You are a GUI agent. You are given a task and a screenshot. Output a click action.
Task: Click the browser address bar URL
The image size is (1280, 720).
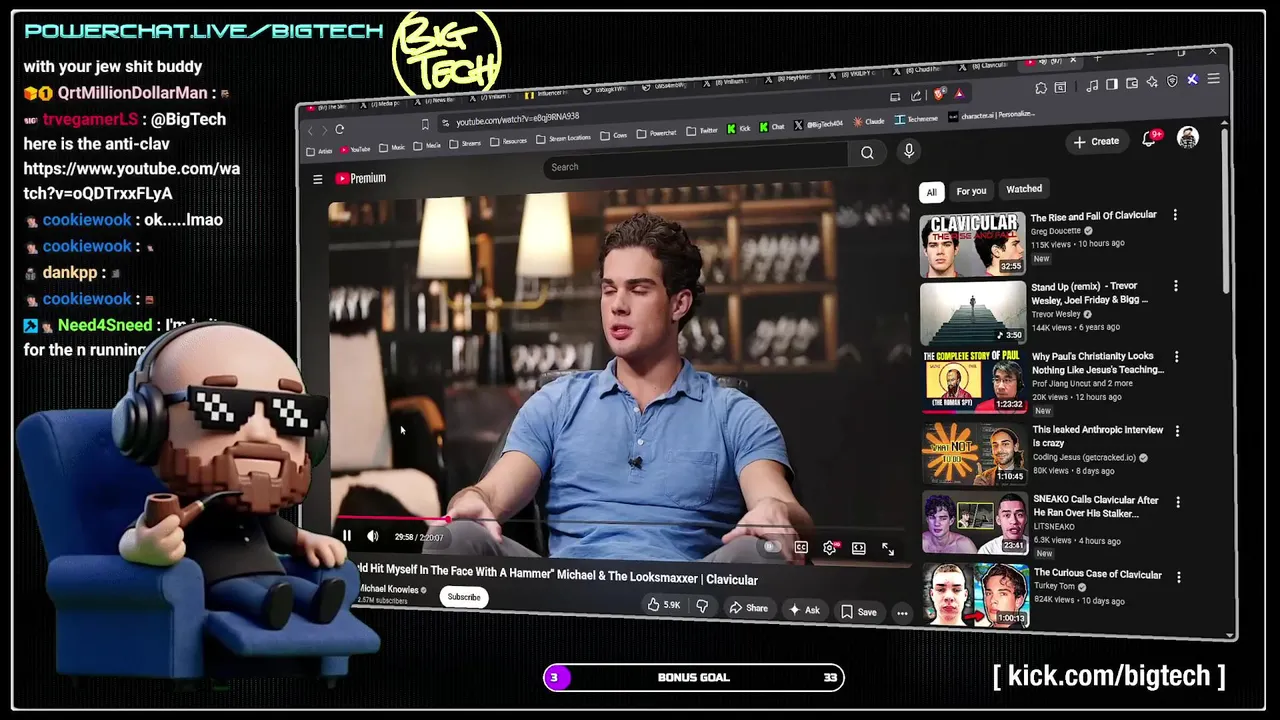pyautogui.click(x=517, y=120)
